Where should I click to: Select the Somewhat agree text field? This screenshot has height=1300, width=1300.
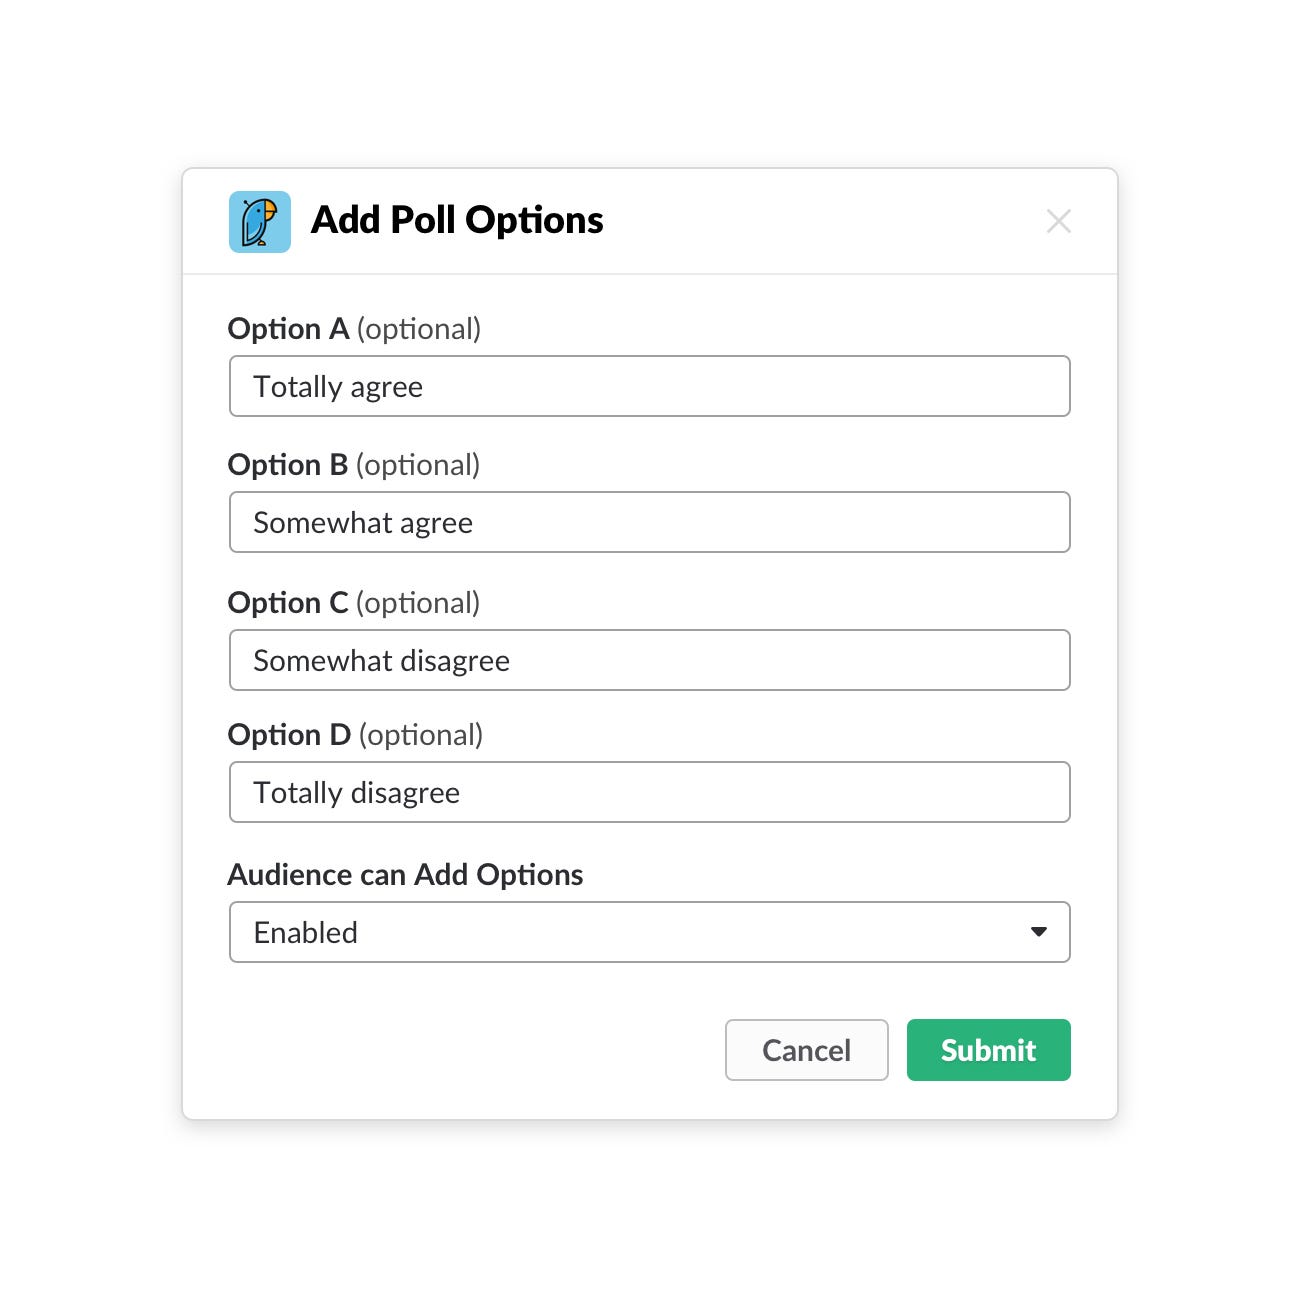coord(650,522)
